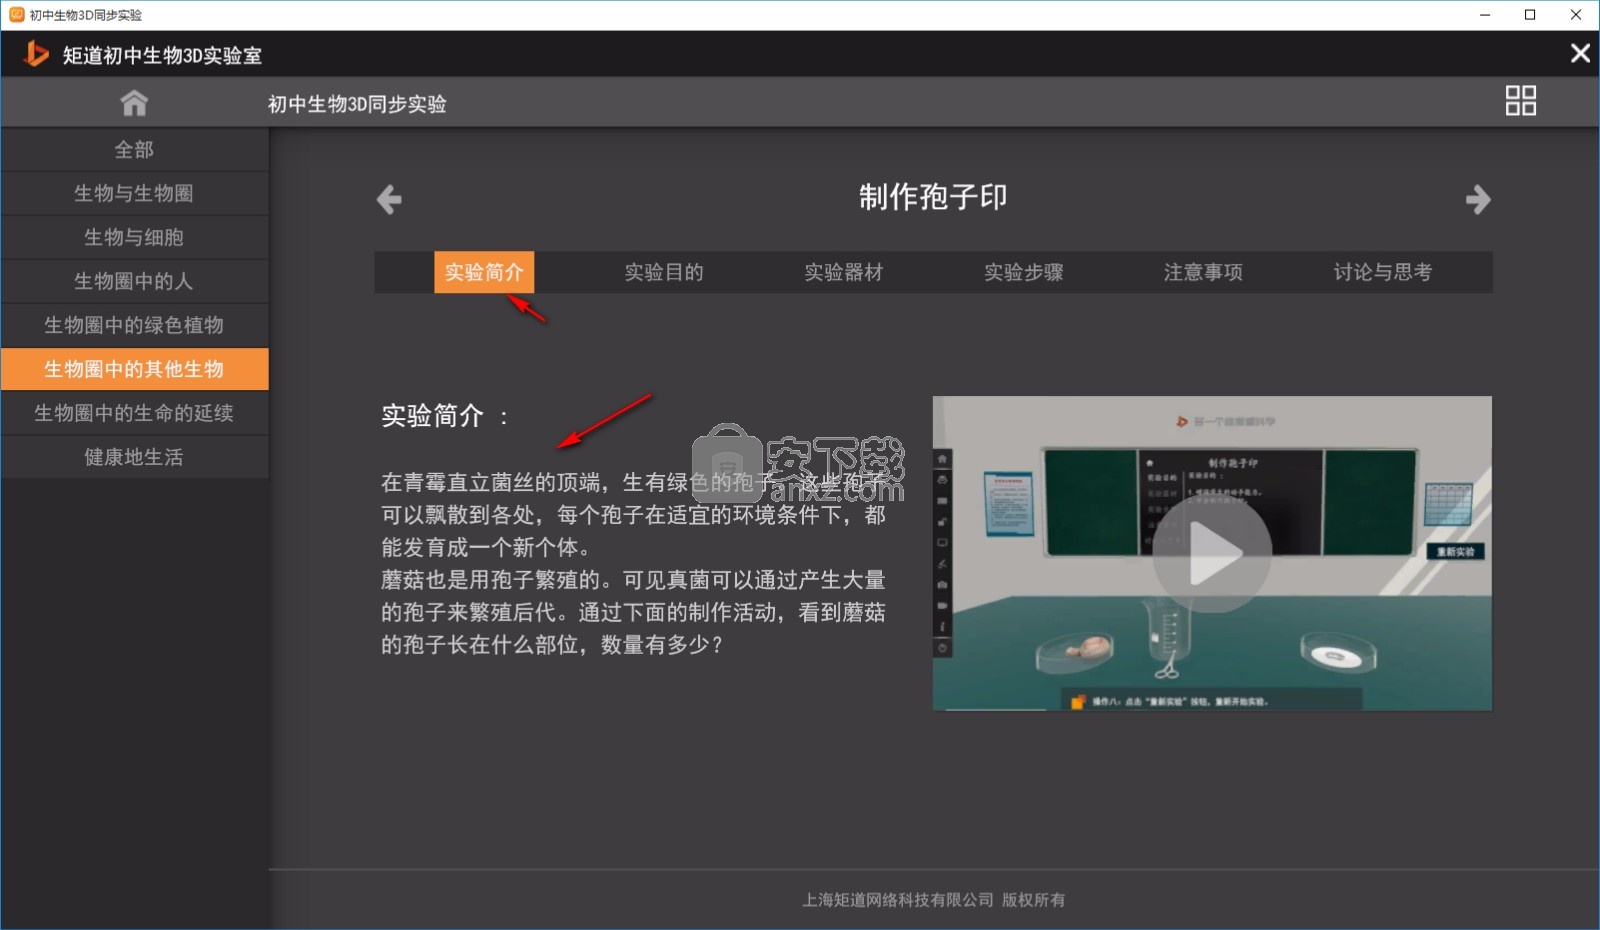Switch to the 实验器材 tab

point(844,272)
